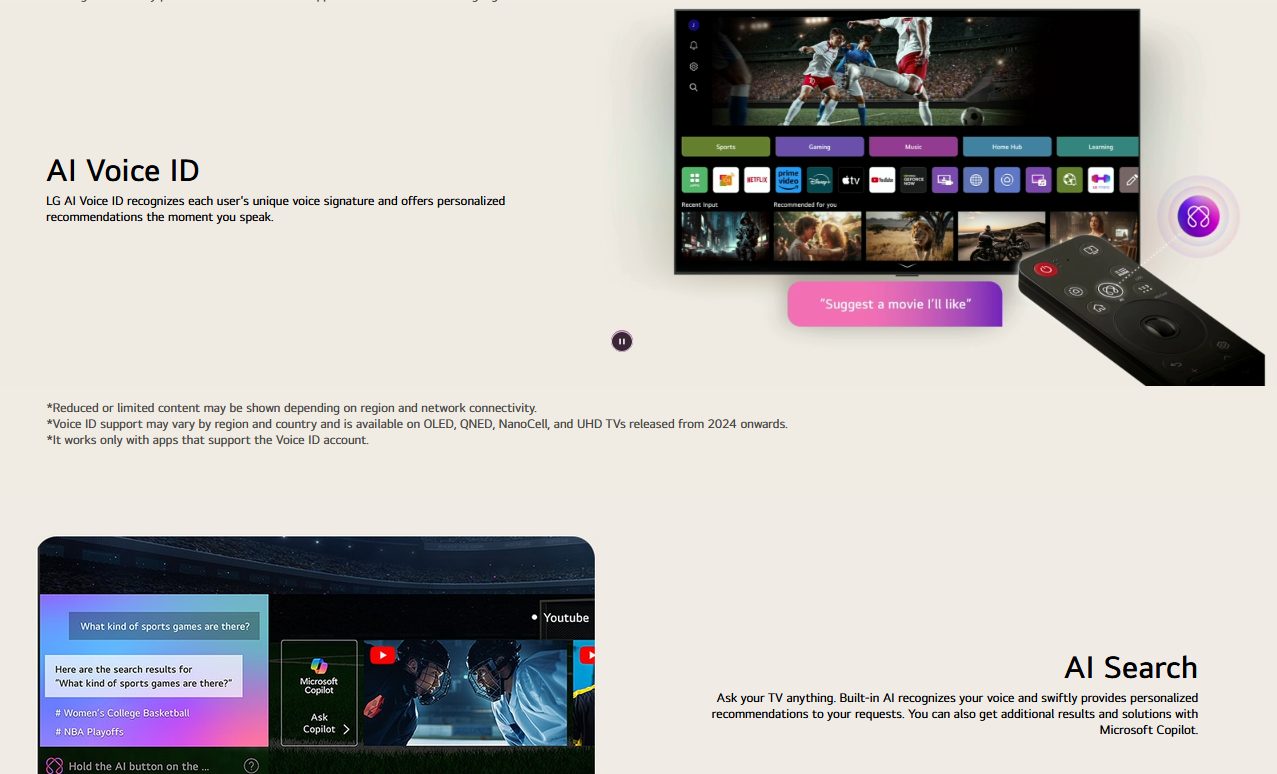The width and height of the screenshot is (1277, 774).
Task: Open the Home Hub category tab
Action: (x=1006, y=147)
